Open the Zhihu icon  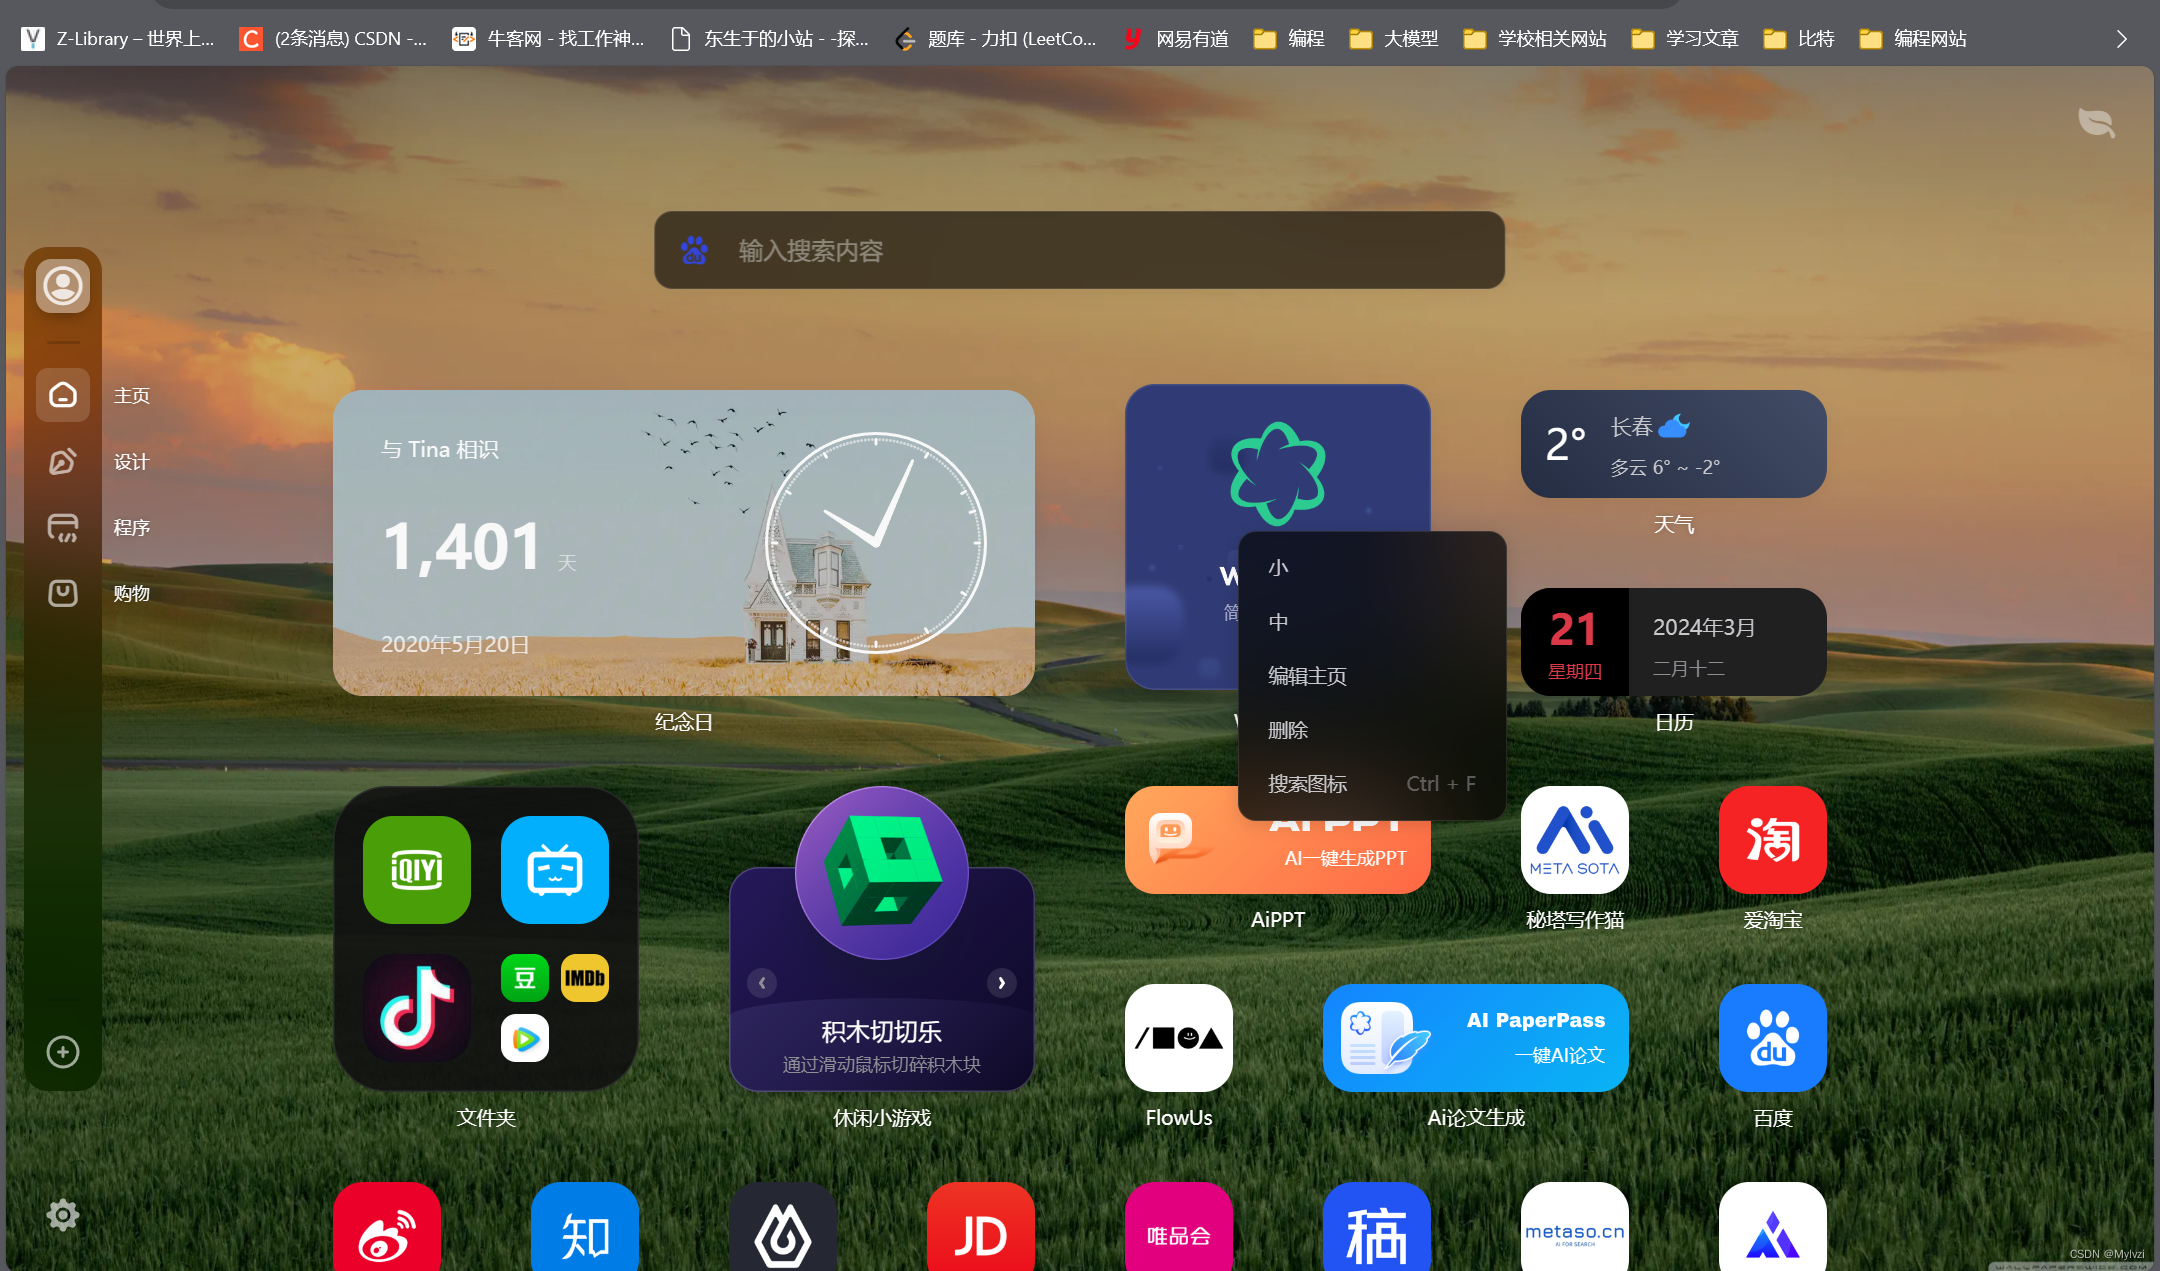point(584,1230)
